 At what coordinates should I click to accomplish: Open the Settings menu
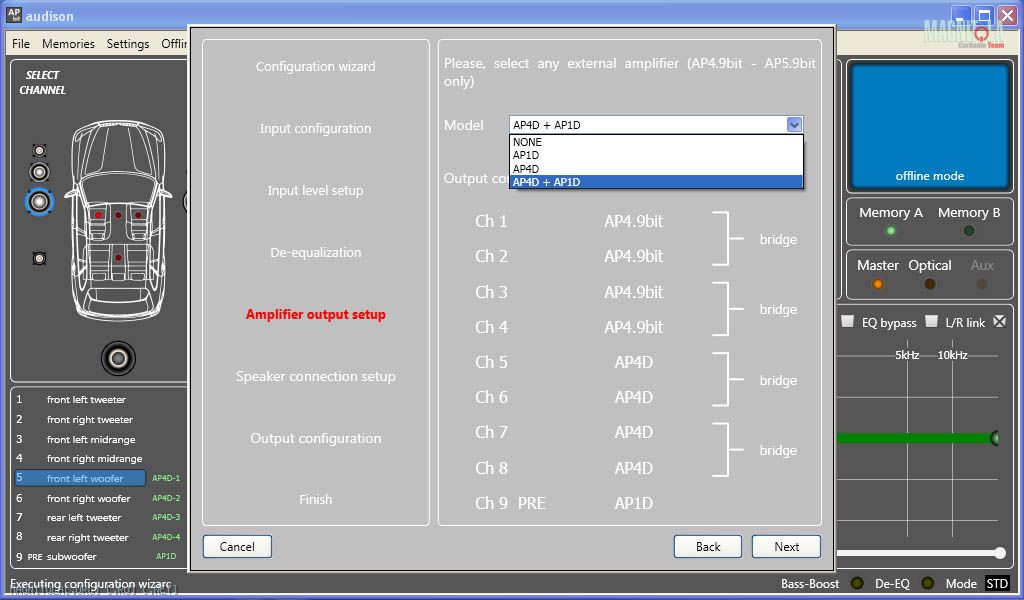click(x=128, y=44)
